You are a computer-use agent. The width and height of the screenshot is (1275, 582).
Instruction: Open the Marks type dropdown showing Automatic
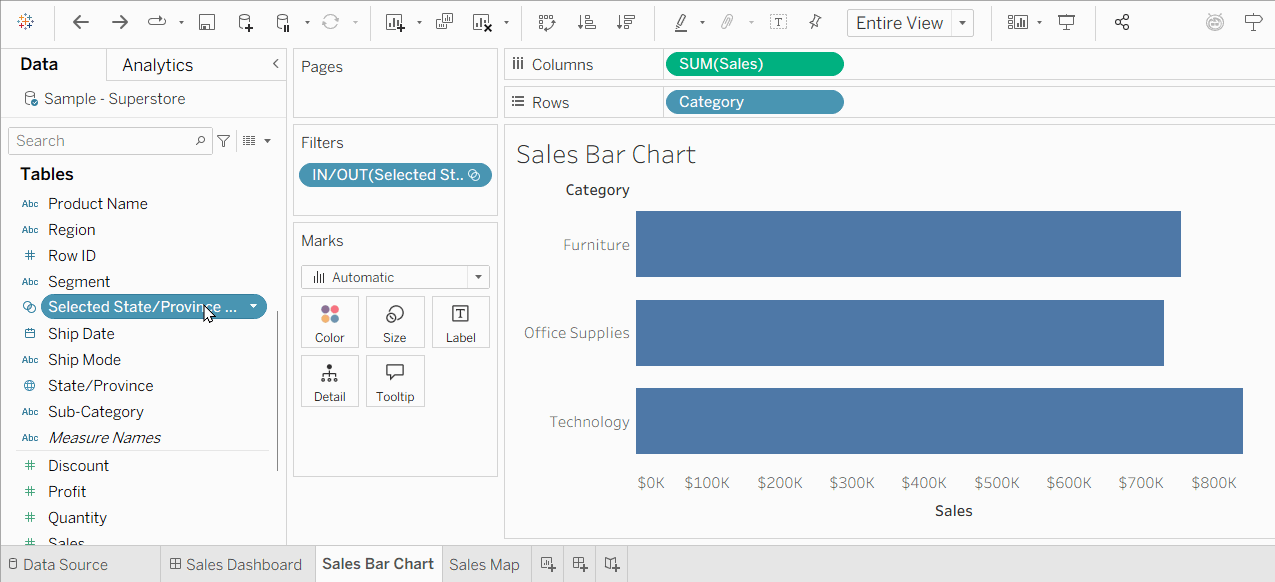[395, 277]
